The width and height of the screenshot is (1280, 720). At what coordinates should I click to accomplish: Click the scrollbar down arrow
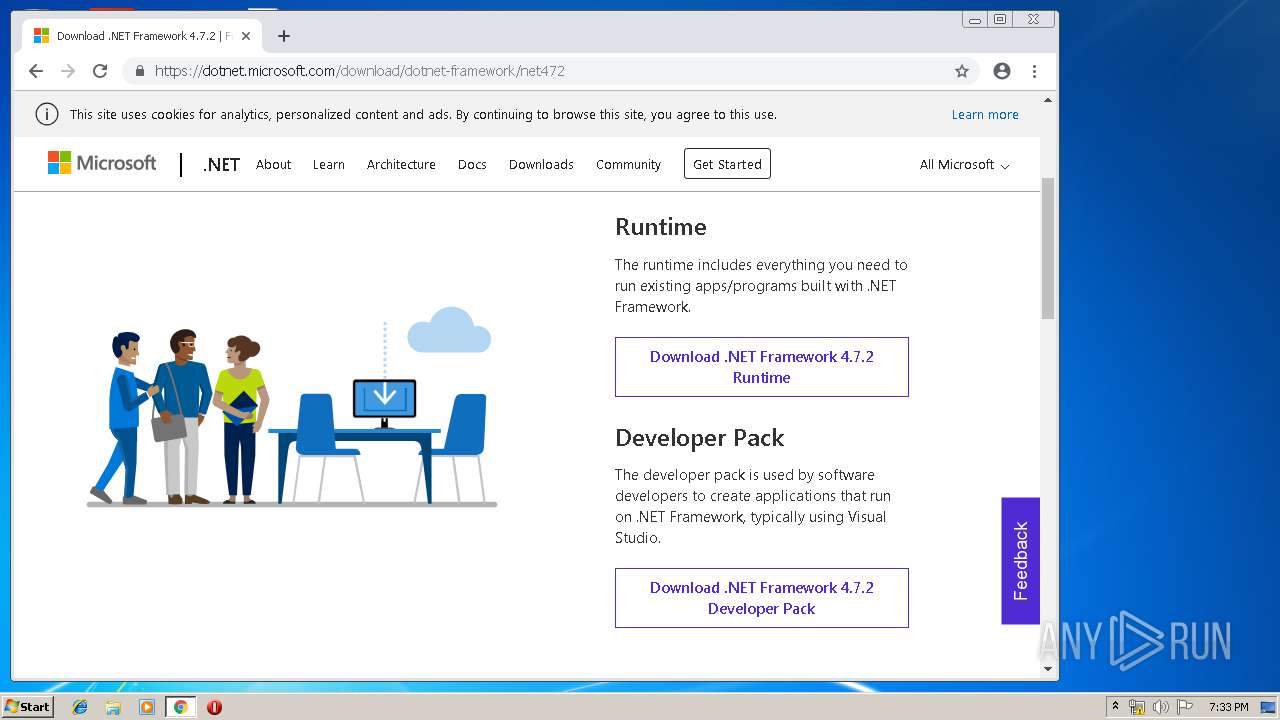1048,669
